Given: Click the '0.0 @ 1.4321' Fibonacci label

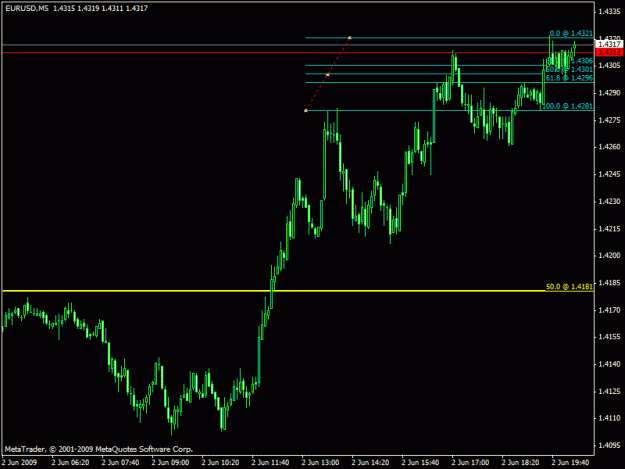Looking at the screenshot, I should tap(571, 33).
